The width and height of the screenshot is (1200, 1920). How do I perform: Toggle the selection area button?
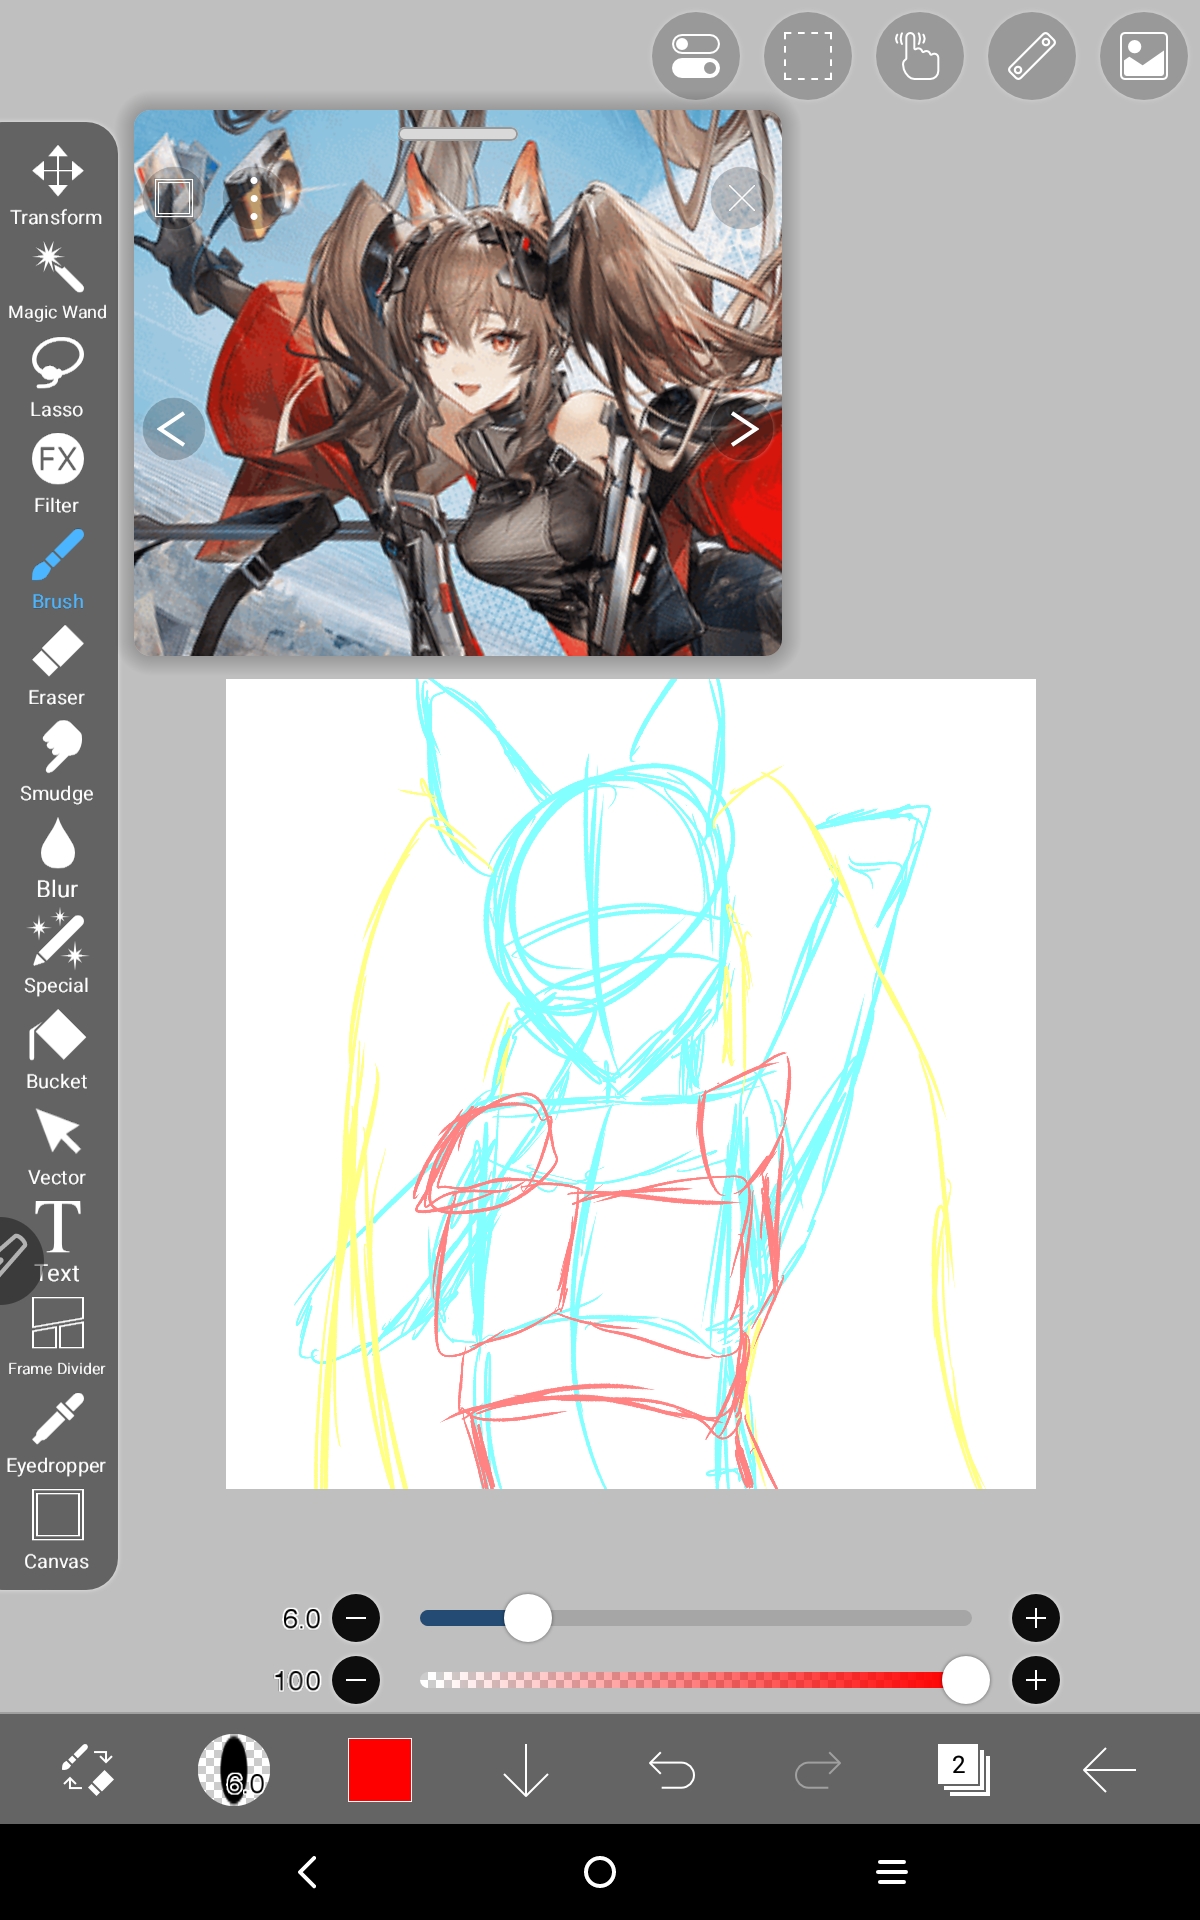point(808,56)
